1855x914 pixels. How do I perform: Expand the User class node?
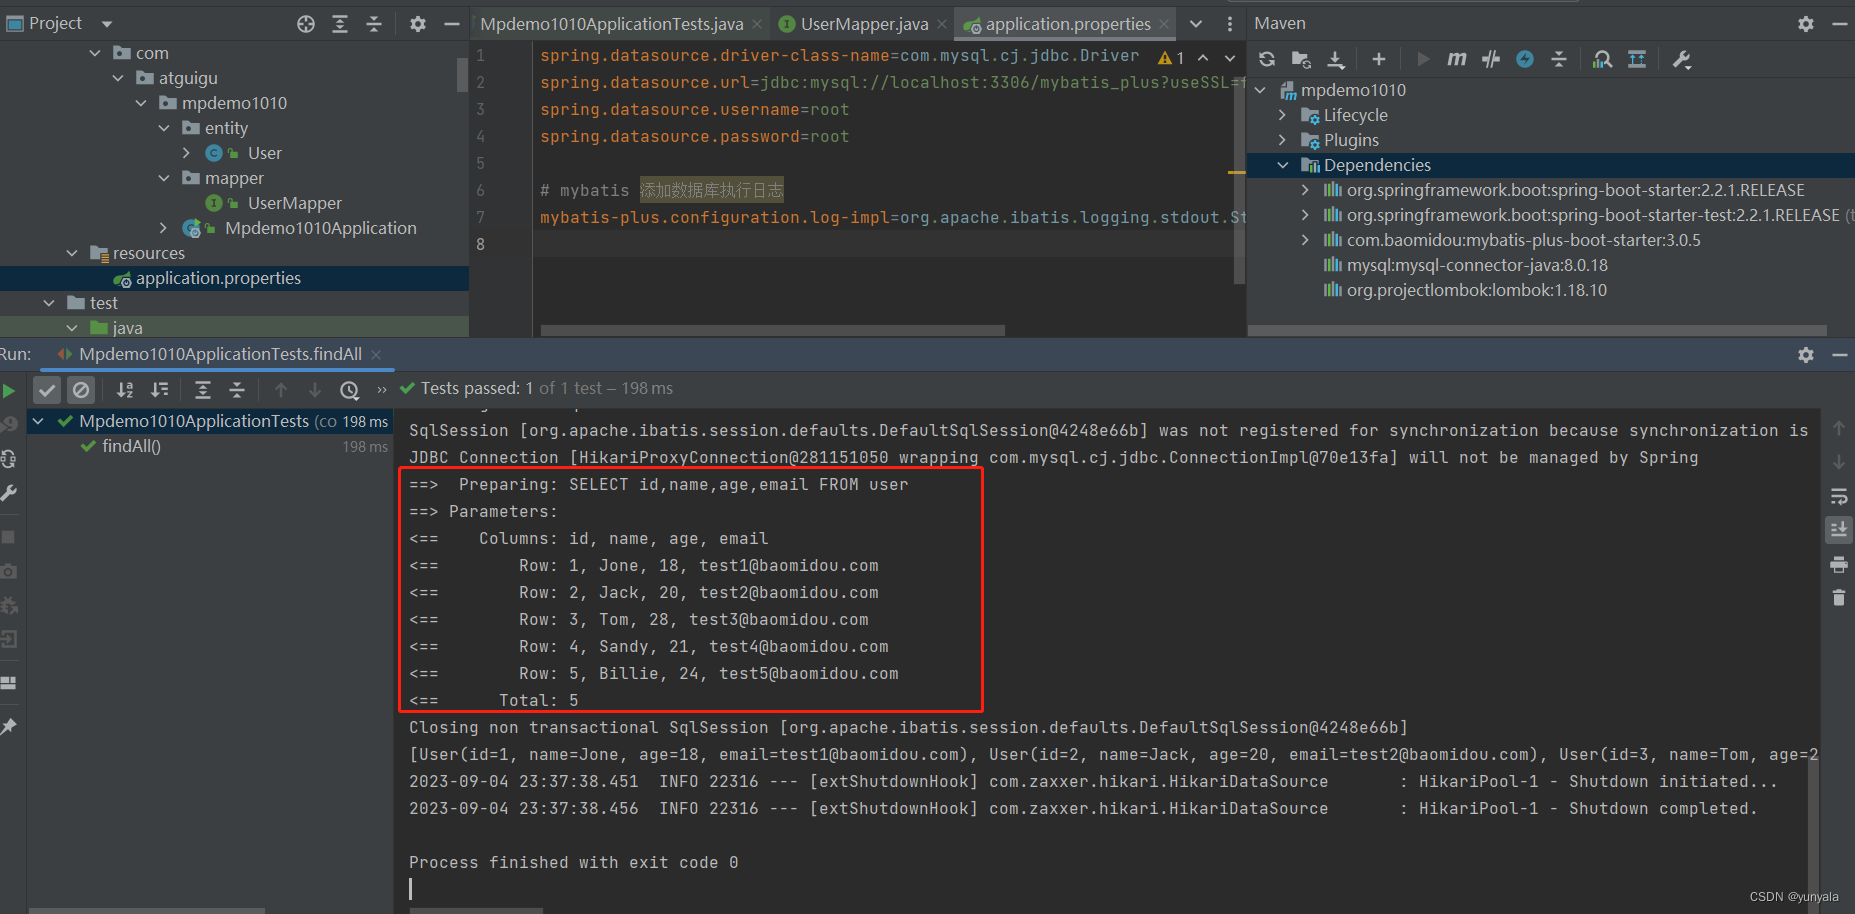click(x=186, y=153)
